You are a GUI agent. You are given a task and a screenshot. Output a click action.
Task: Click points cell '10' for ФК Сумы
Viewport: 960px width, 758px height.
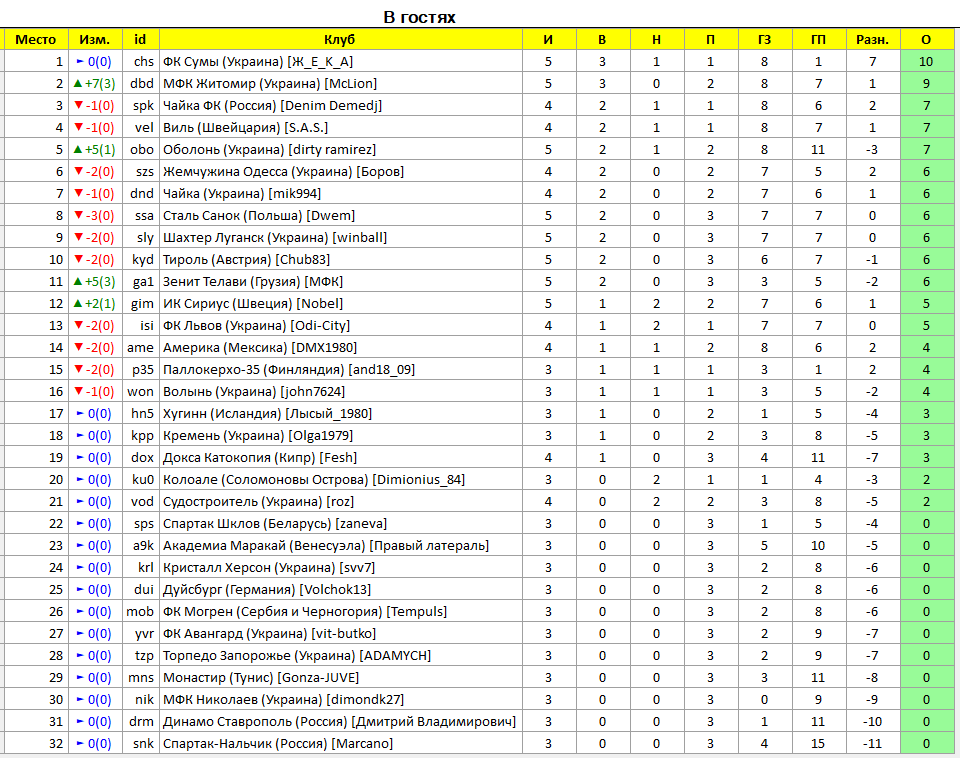[926, 62]
